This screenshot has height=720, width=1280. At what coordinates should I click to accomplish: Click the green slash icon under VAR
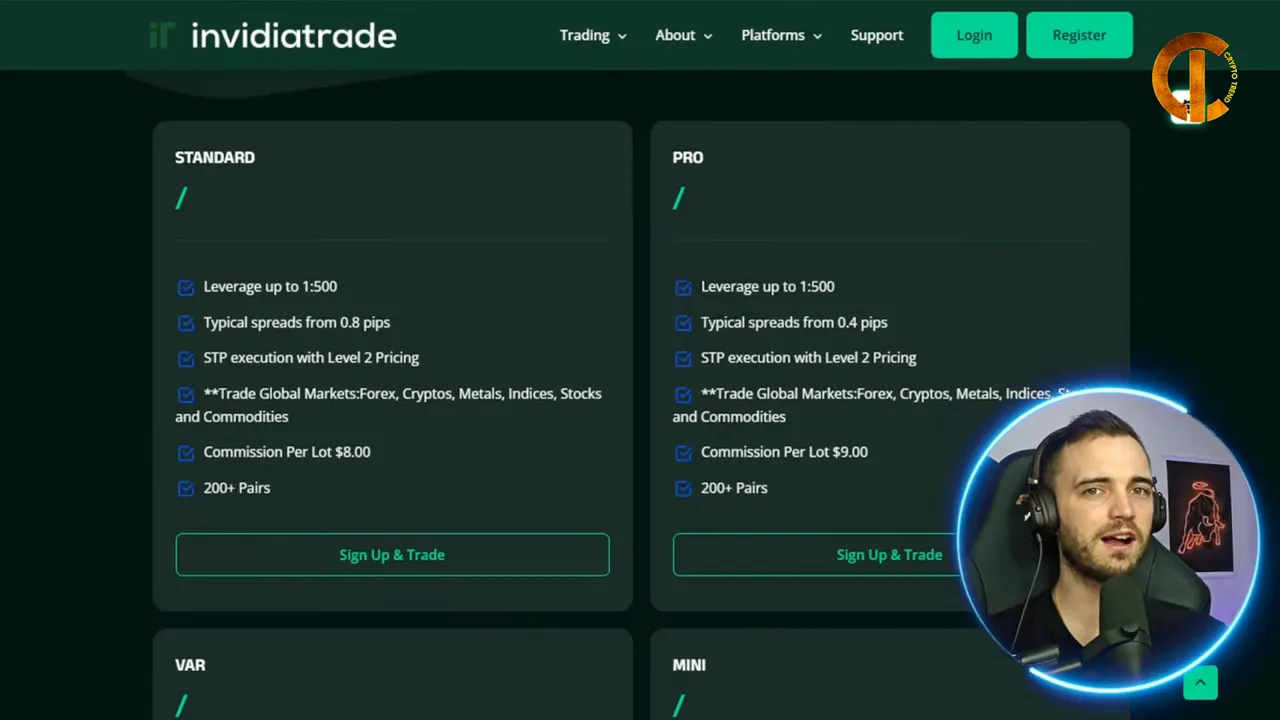(x=181, y=705)
